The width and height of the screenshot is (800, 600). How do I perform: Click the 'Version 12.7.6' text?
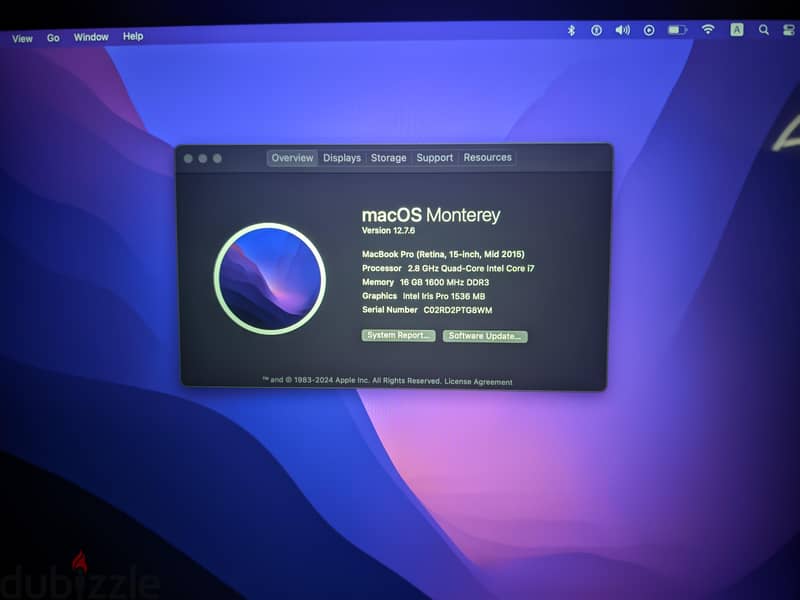(x=388, y=231)
